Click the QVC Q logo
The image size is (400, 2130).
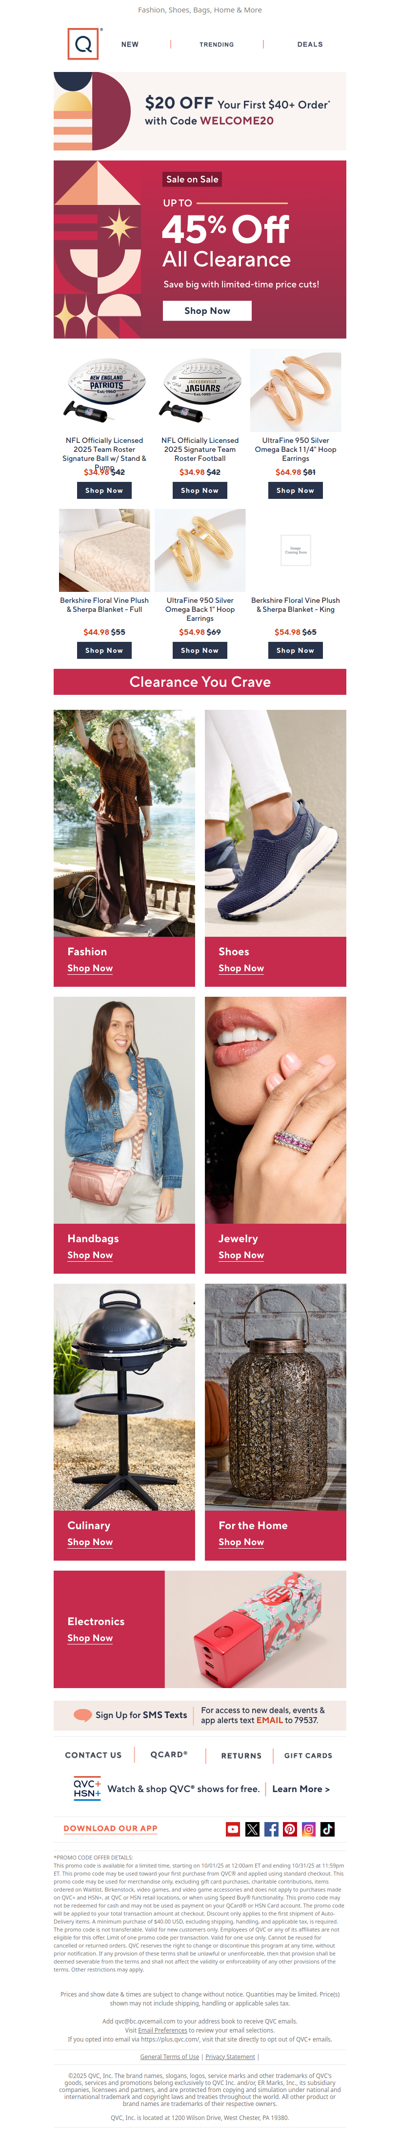click(x=84, y=44)
